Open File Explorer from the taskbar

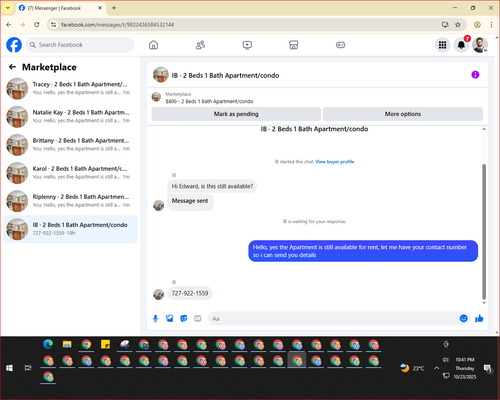pyautogui.click(x=67, y=344)
